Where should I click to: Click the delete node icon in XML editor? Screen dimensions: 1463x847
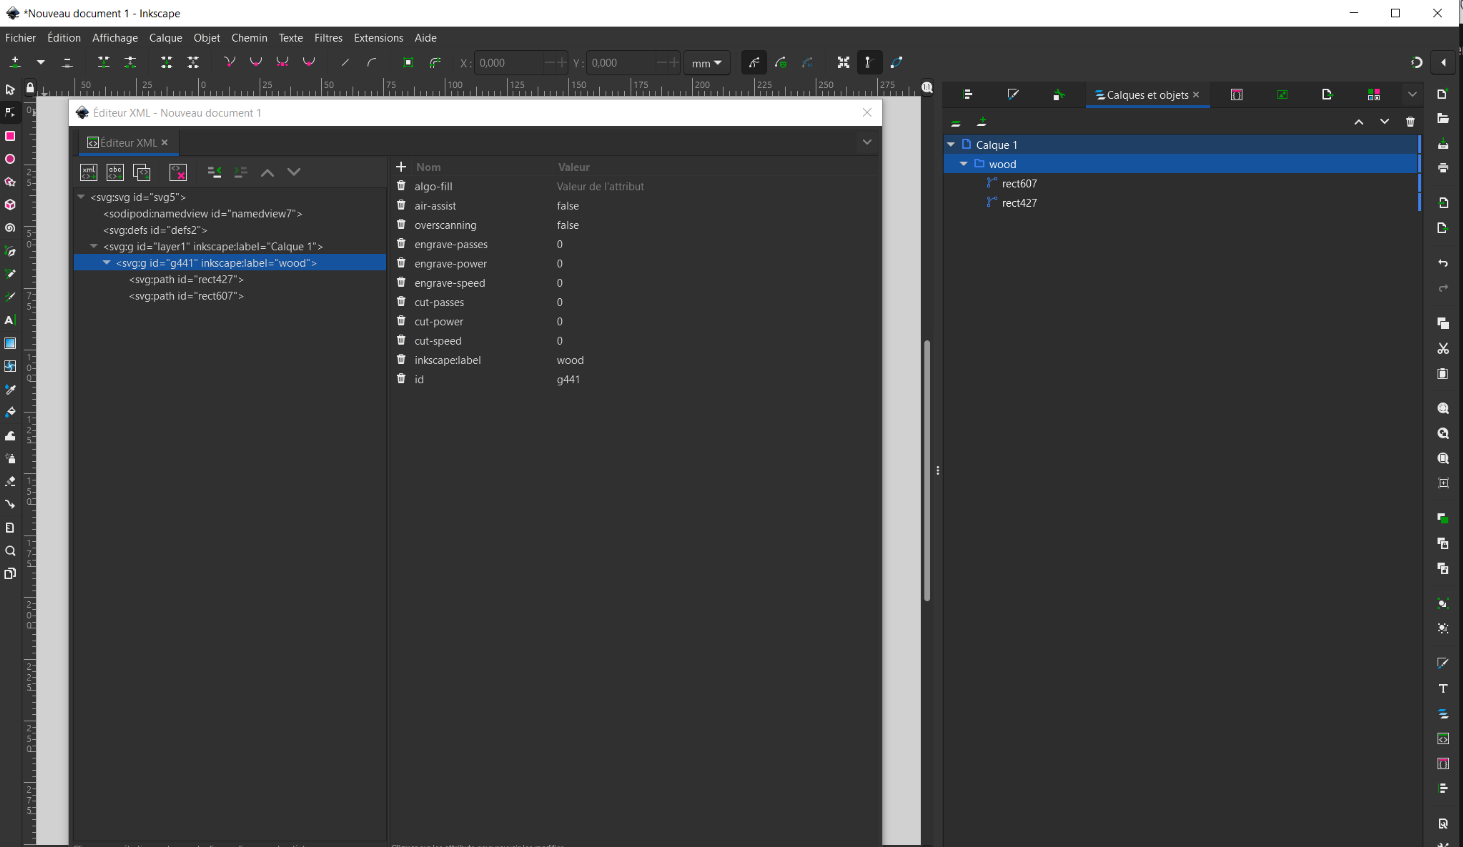[x=178, y=172]
